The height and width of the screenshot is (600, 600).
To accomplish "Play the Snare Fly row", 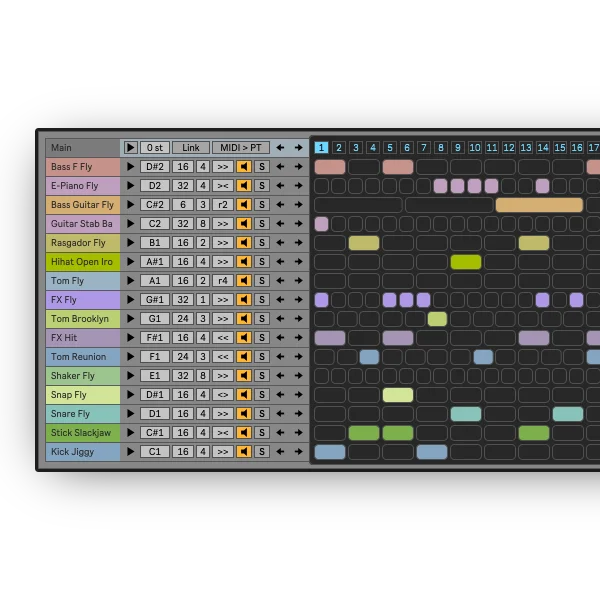I will point(130,414).
